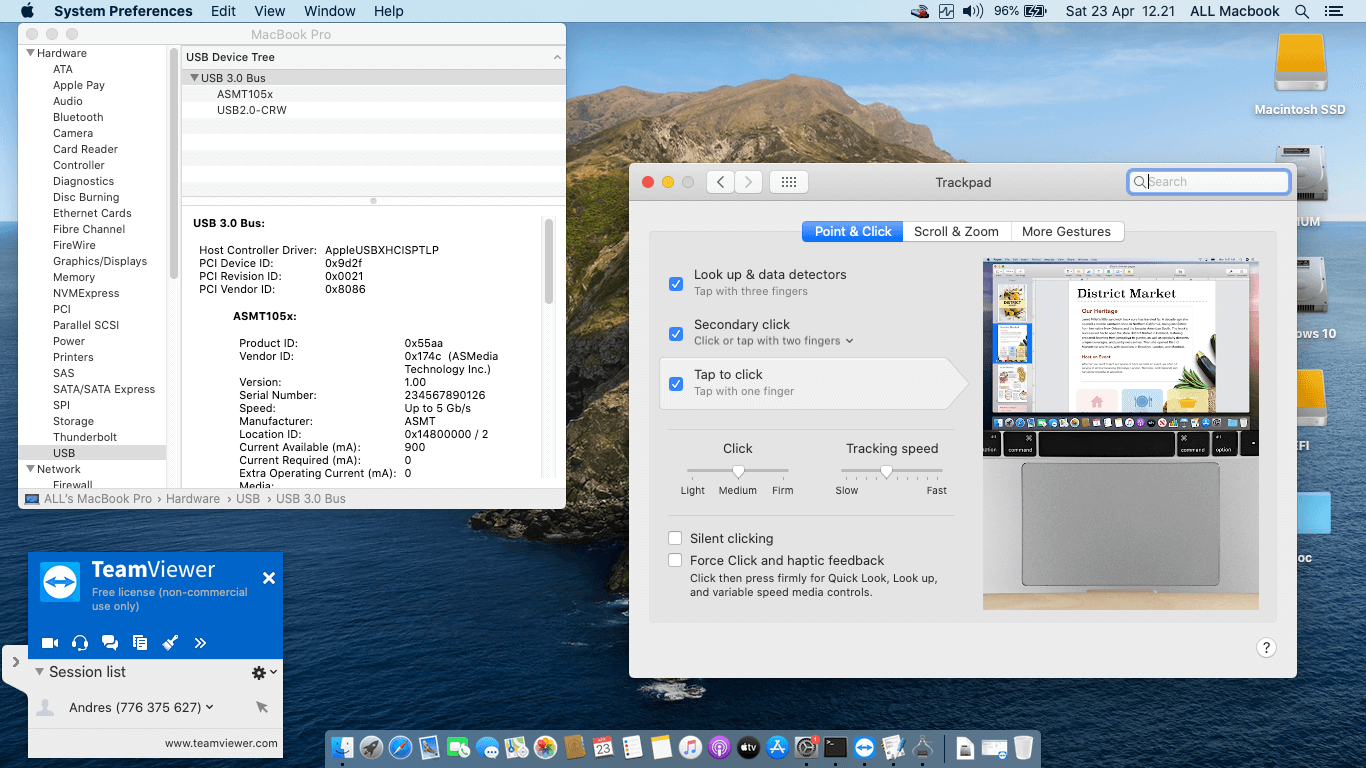The height and width of the screenshot is (768, 1366).
Task: Open Notification Center list icon
Action: (1332, 11)
